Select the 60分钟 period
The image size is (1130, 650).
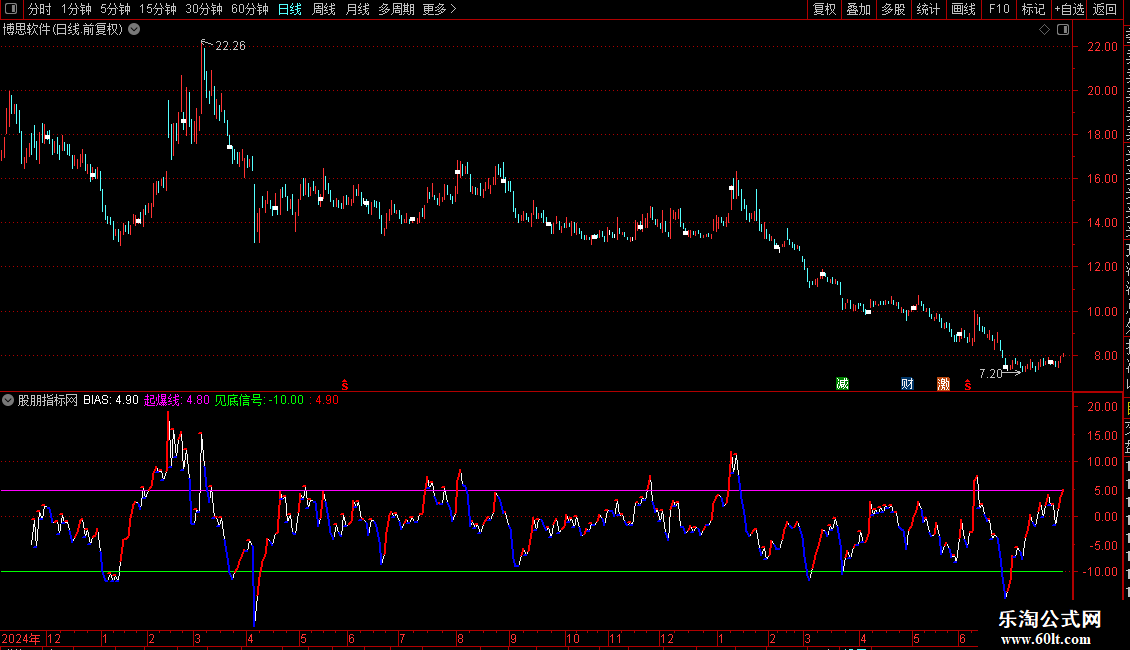coord(250,9)
